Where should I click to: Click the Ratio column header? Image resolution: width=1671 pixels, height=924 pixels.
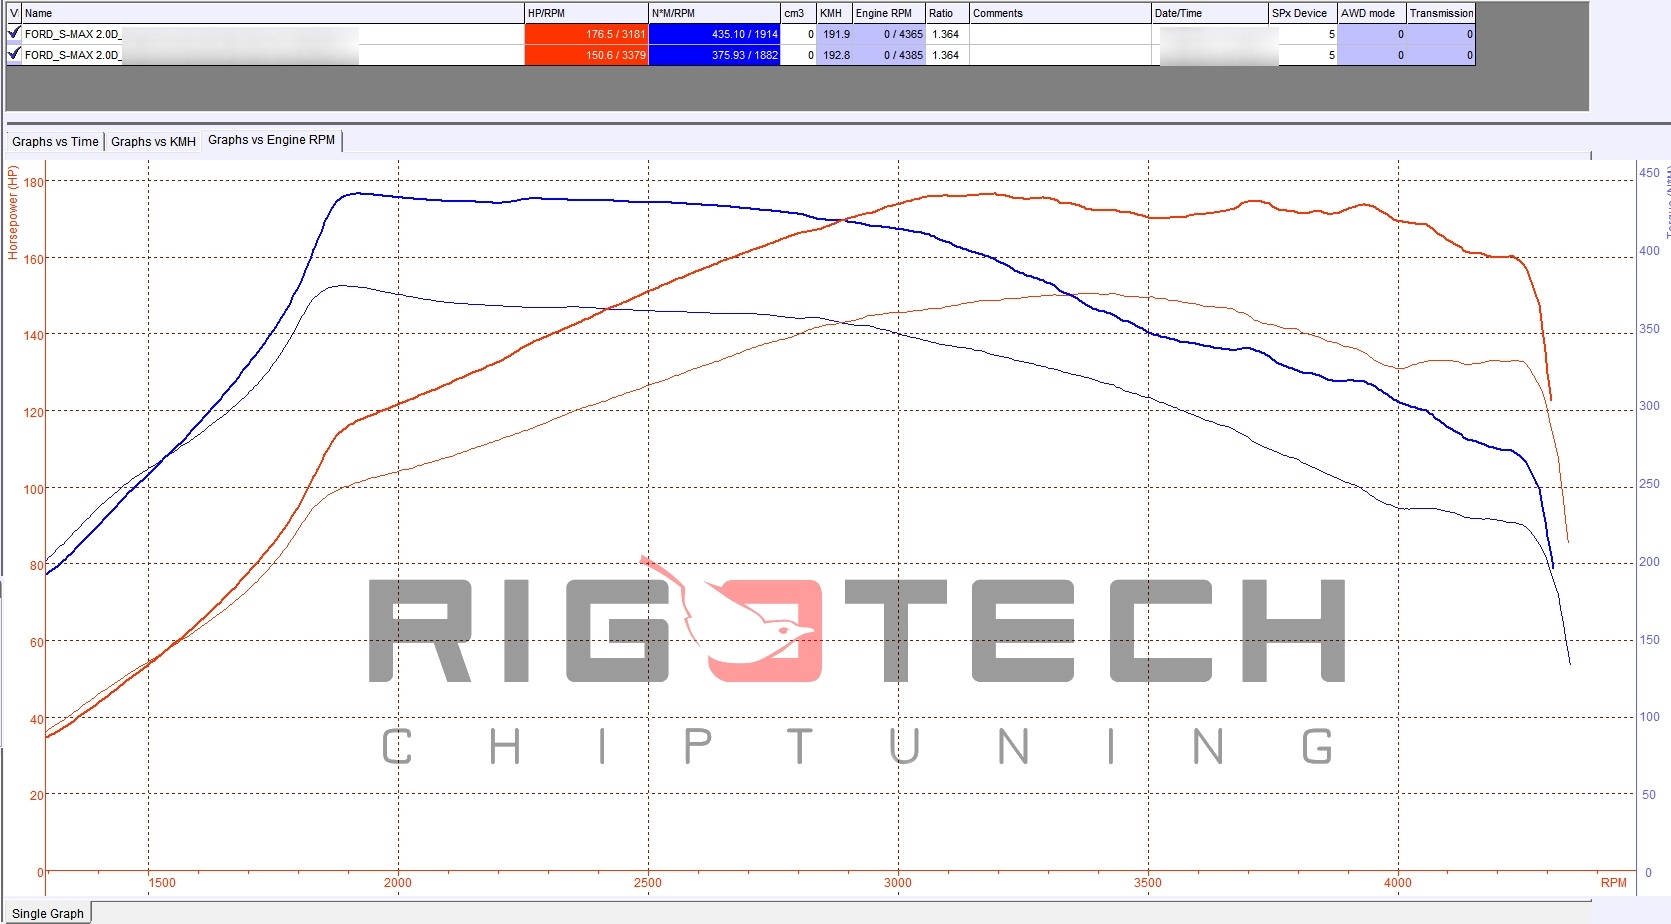tap(947, 13)
